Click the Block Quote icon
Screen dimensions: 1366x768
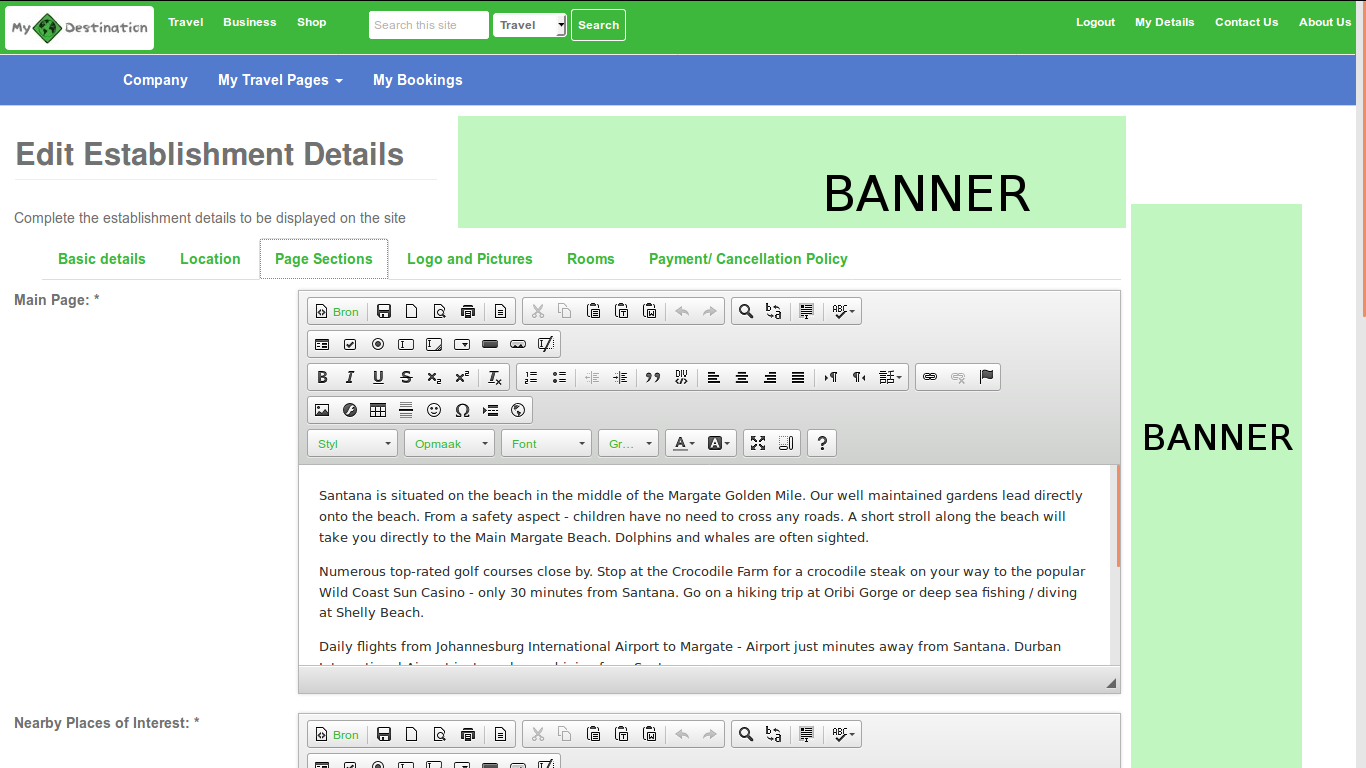click(653, 377)
